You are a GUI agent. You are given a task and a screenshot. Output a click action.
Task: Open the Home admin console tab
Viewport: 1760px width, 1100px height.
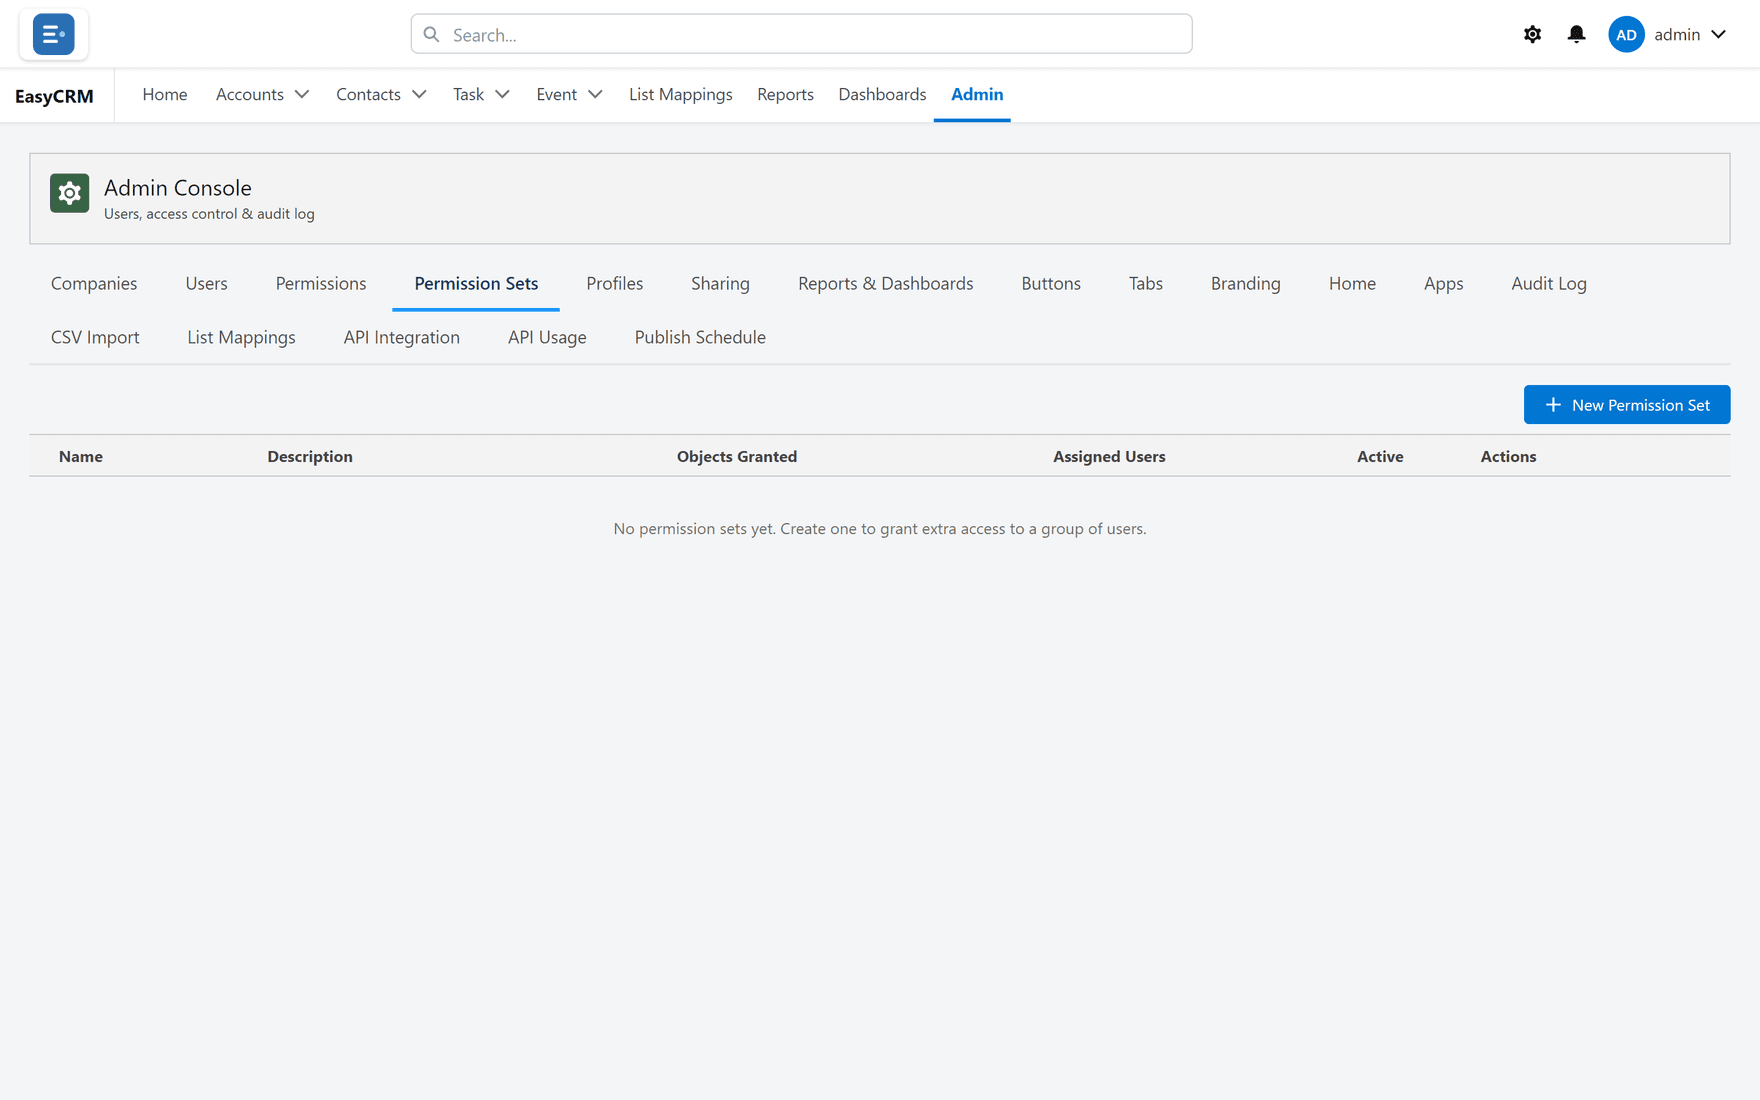click(x=1352, y=283)
